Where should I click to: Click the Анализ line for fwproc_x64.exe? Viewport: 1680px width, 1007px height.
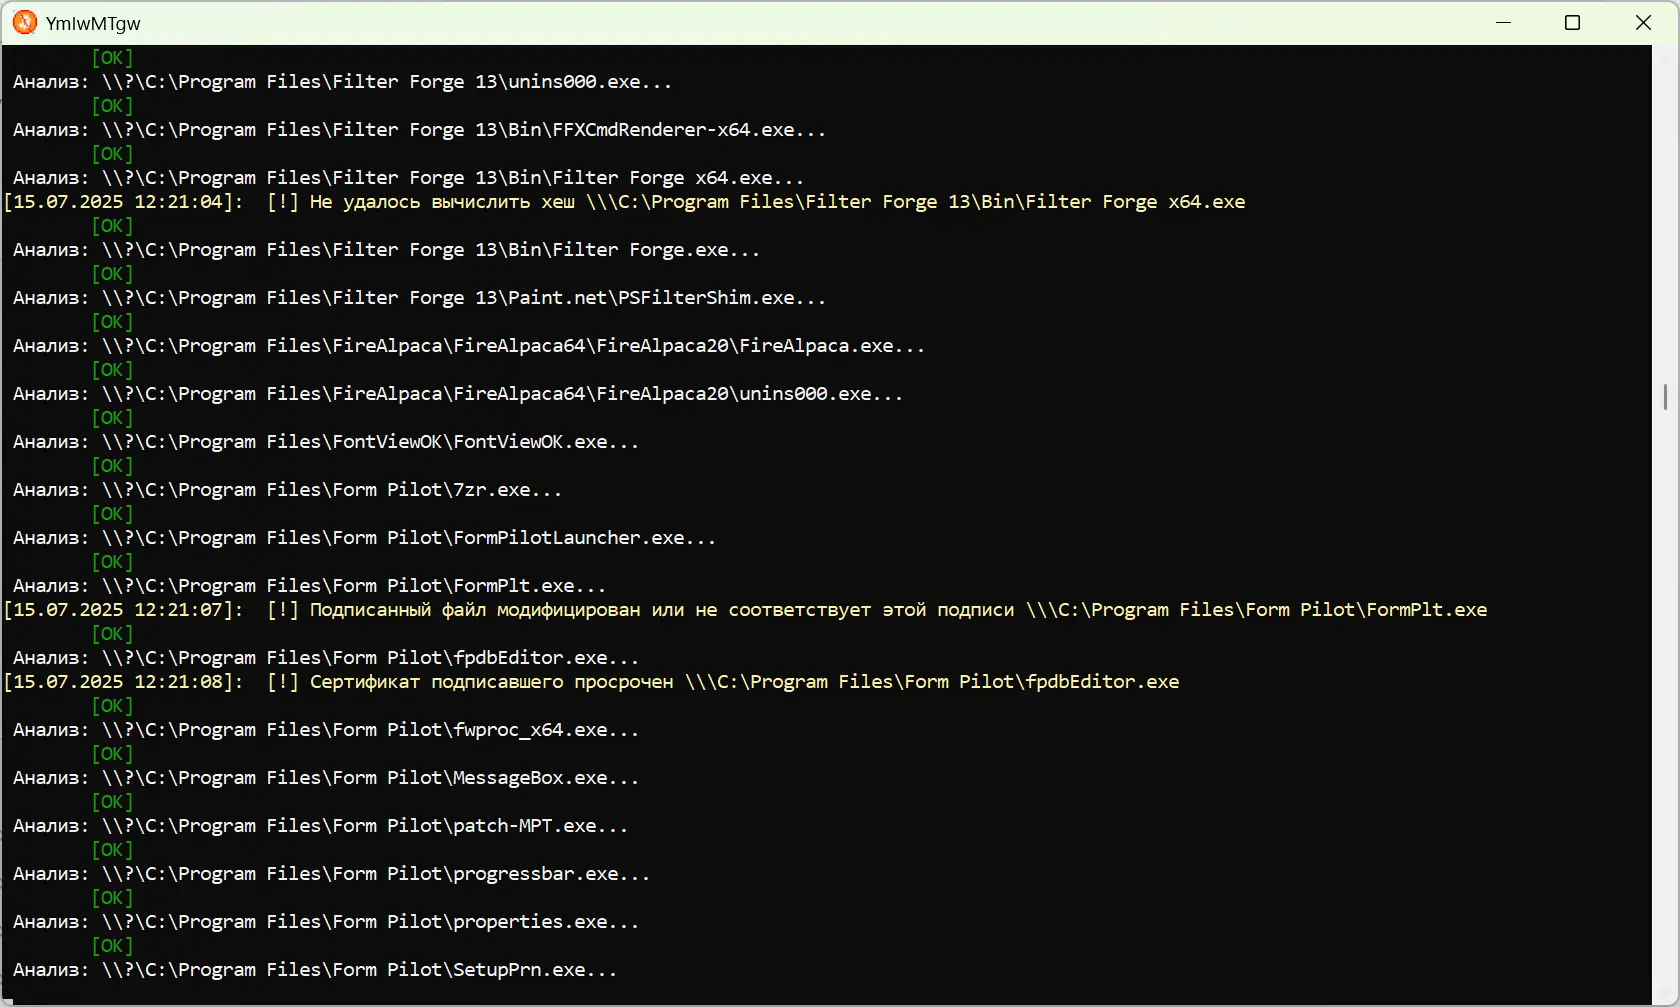[x=326, y=730]
